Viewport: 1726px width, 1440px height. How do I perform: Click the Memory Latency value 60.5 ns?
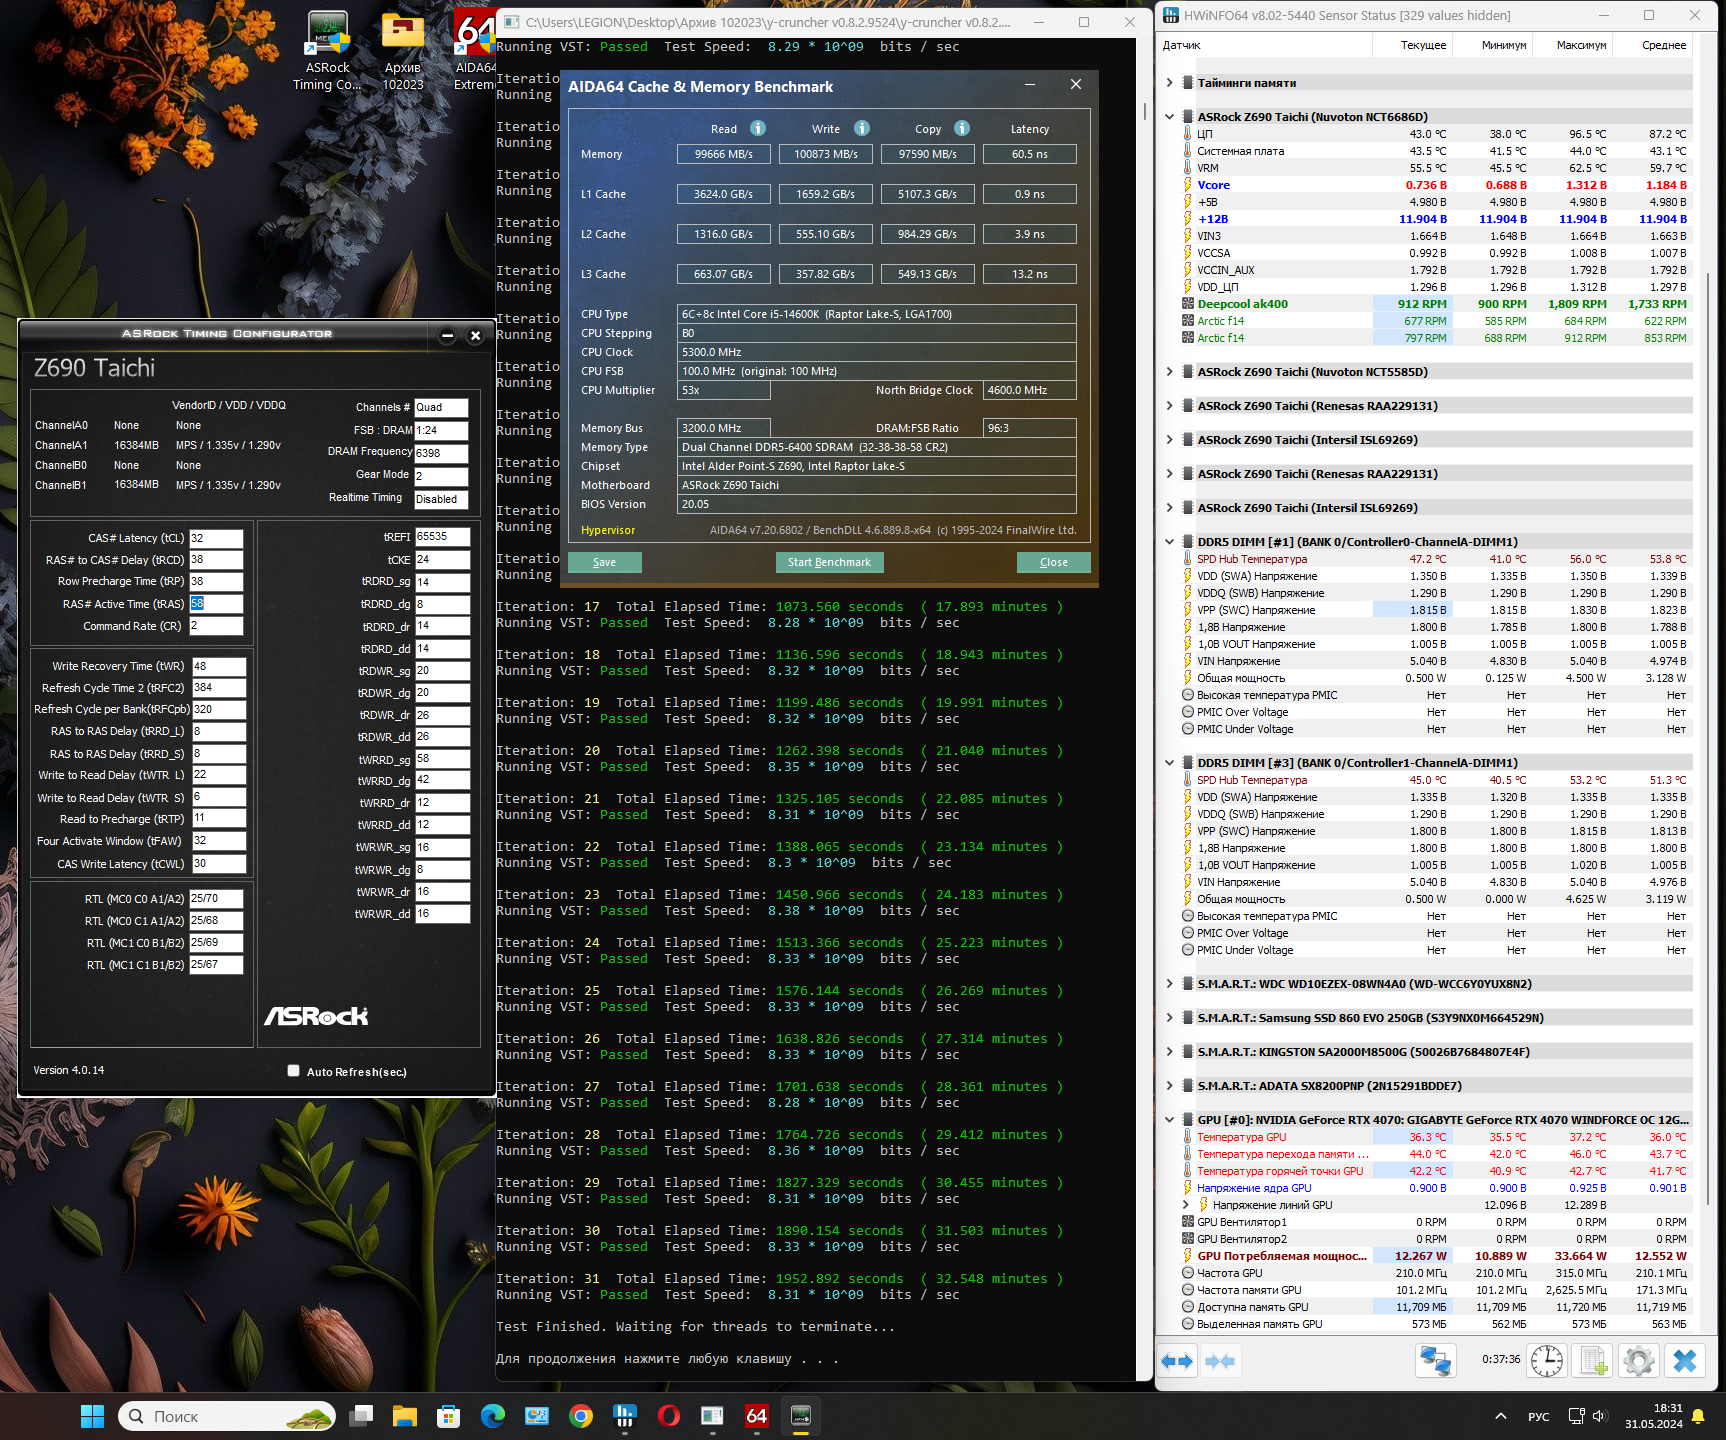[1030, 154]
